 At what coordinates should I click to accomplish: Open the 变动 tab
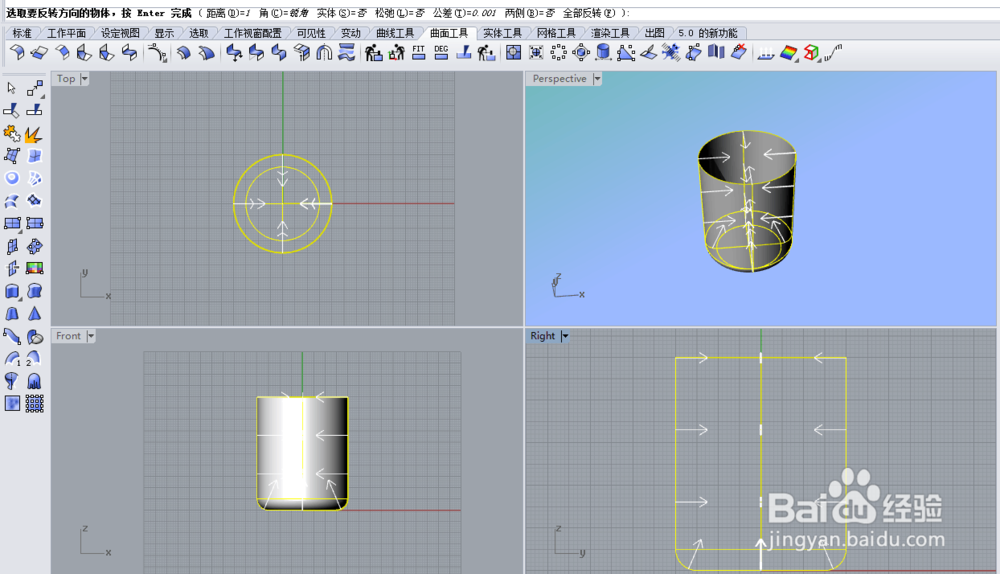(x=350, y=33)
